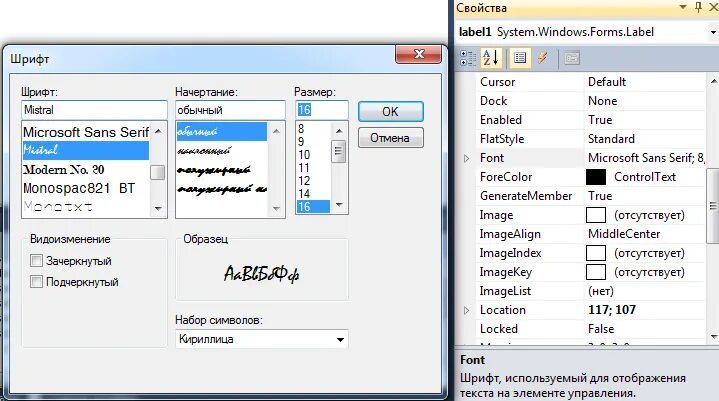Image resolution: width=719 pixels, height=401 pixels.
Task: Click the Properties grid scrollbar thumb
Action: (713, 206)
